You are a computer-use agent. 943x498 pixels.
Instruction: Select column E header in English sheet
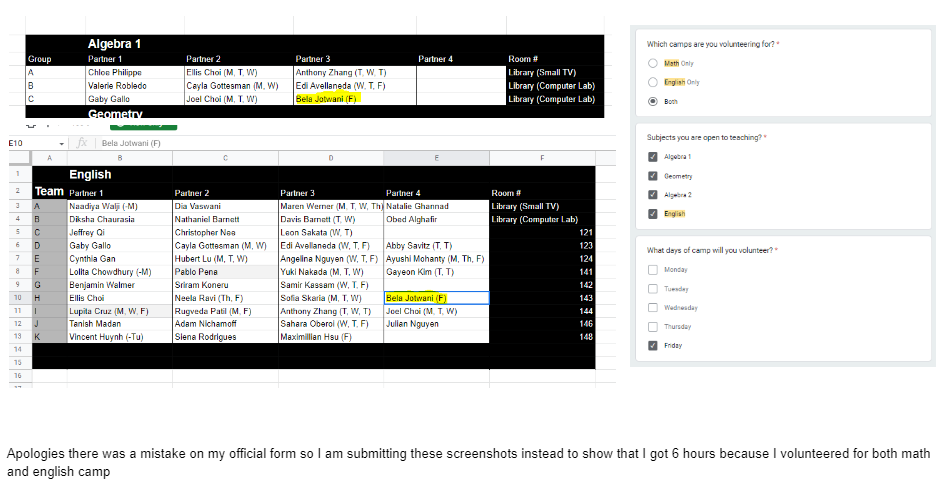[x=437, y=158]
